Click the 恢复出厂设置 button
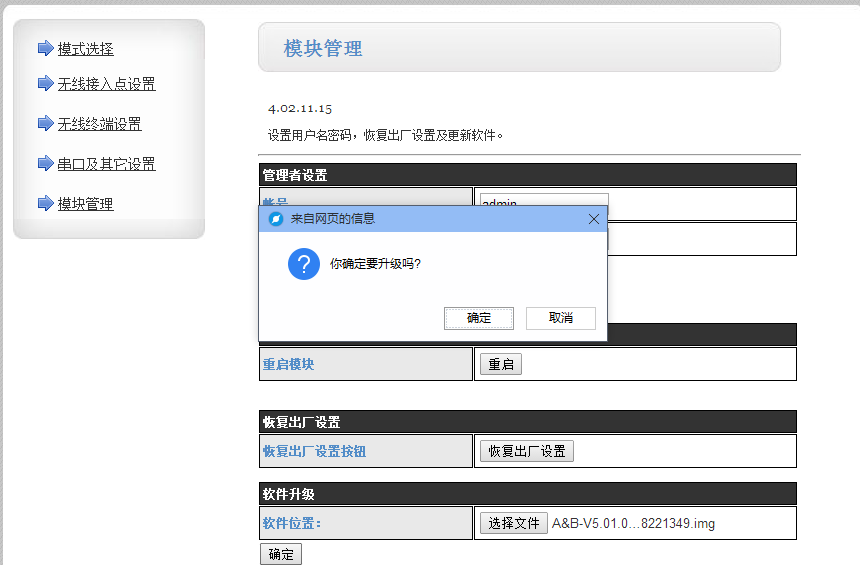This screenshot has height=565, width=860. (x=526, y=451)
